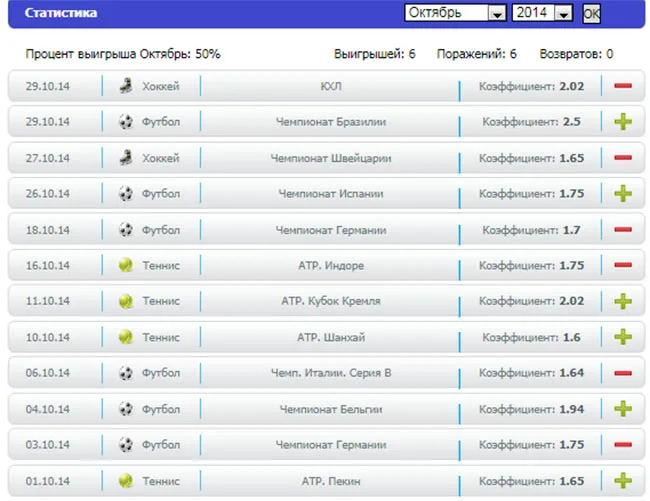Select the Чемпионат Бразилии league text

[331, 122]
